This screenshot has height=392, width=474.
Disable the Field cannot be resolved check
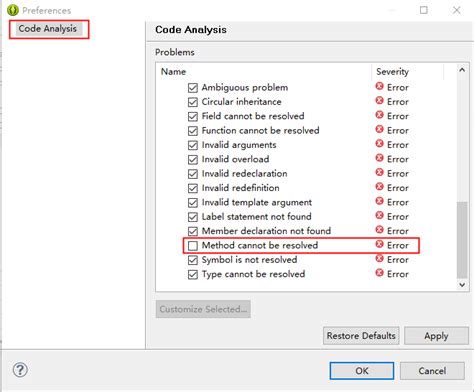193,116
